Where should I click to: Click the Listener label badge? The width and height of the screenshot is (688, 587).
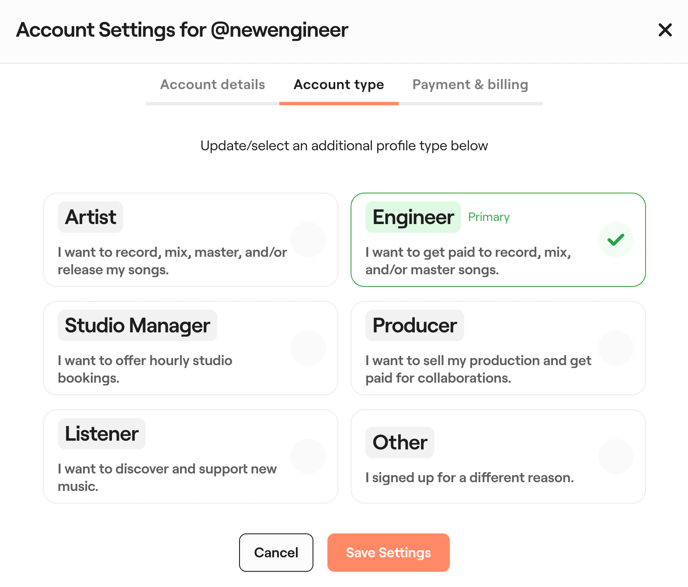pos(101,433)
